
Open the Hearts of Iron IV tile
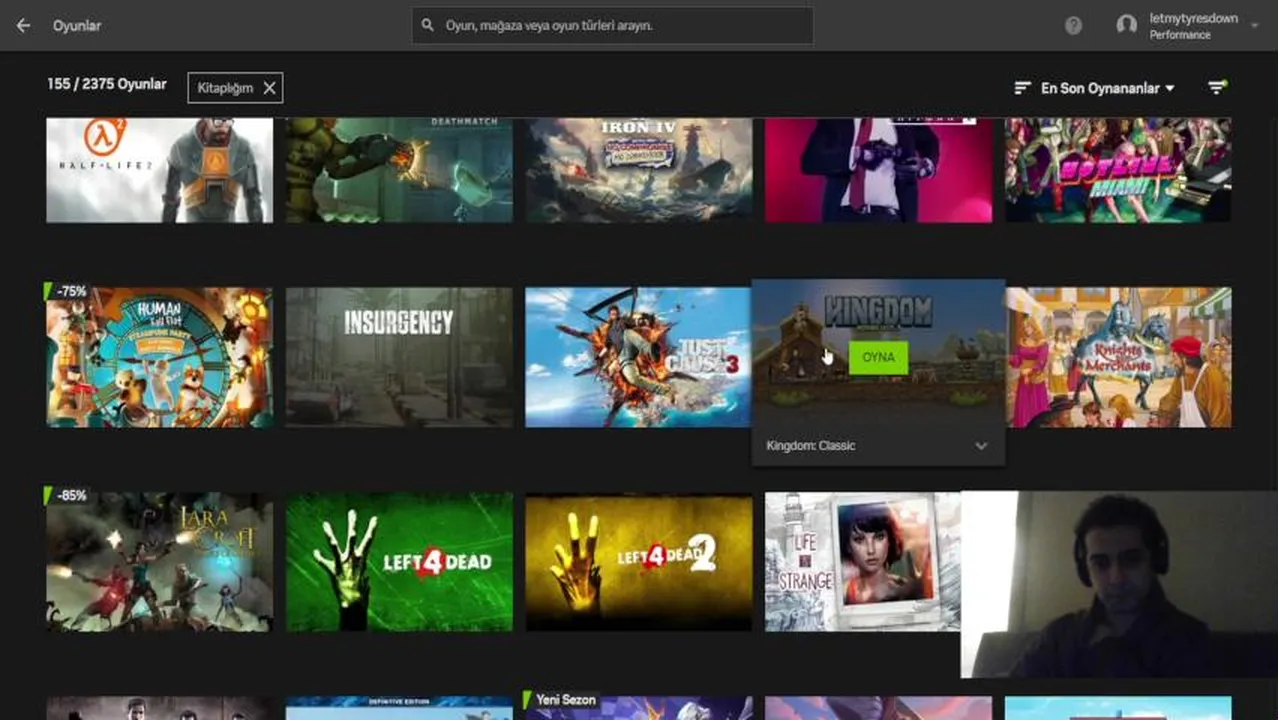[639, 170]
